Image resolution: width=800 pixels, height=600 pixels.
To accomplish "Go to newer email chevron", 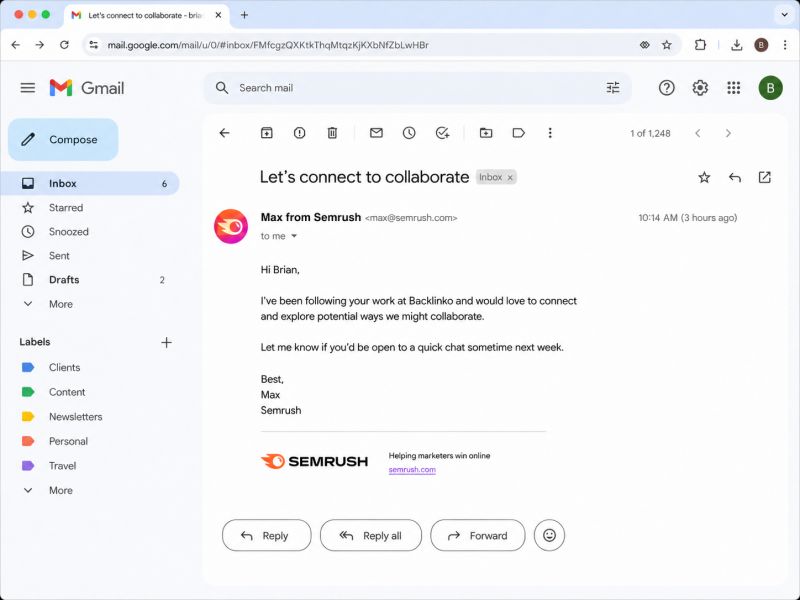I will pos(697,133).
